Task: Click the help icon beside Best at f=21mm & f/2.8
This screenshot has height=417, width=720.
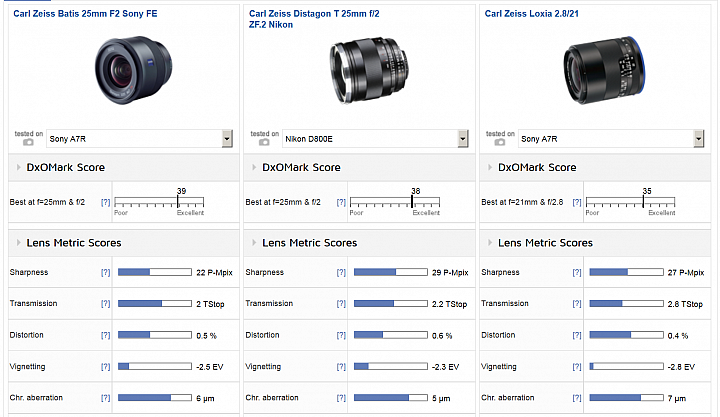Action: coord(577,202)
